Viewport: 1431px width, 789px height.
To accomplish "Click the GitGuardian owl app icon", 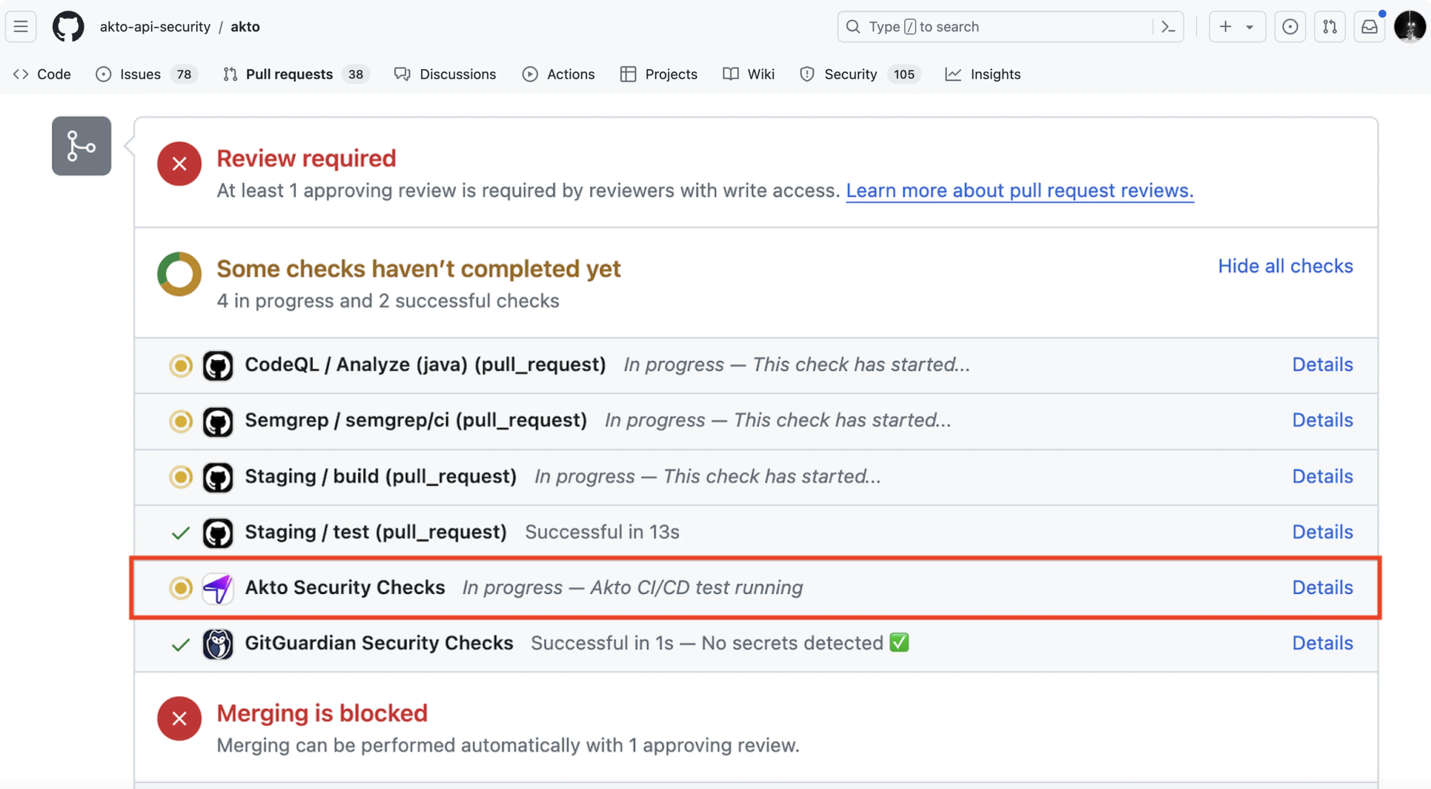I will tap(218, 644).
